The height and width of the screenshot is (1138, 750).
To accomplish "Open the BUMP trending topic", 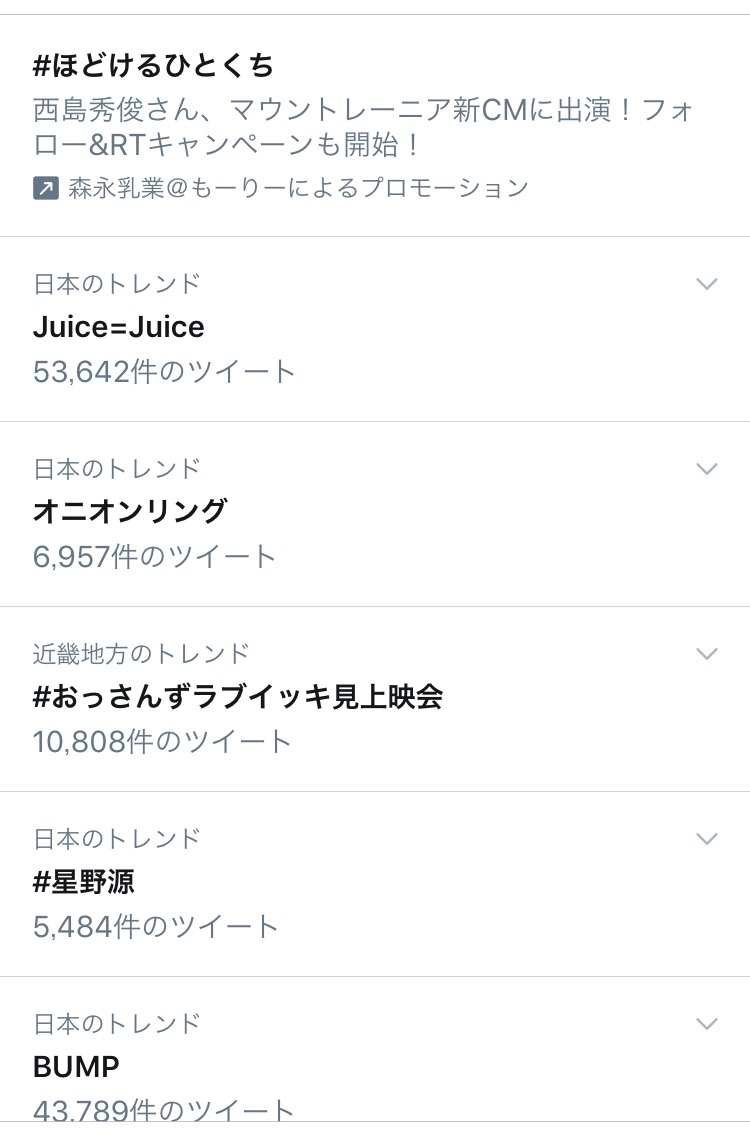I will point(76,1067).
